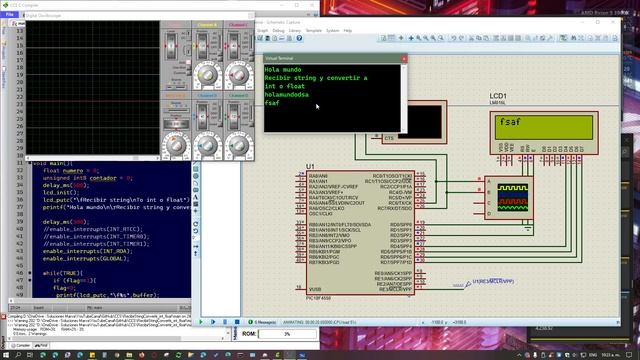Click the zoom to fit icon
The height and width of the screenshot is (360, 640).
433,38
